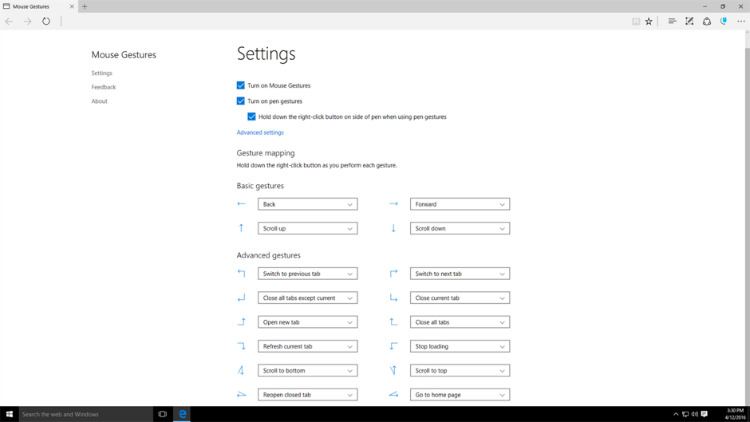750x422 pixels.
Task: Click the taskbar clock
Action: (x=735, y=414)
